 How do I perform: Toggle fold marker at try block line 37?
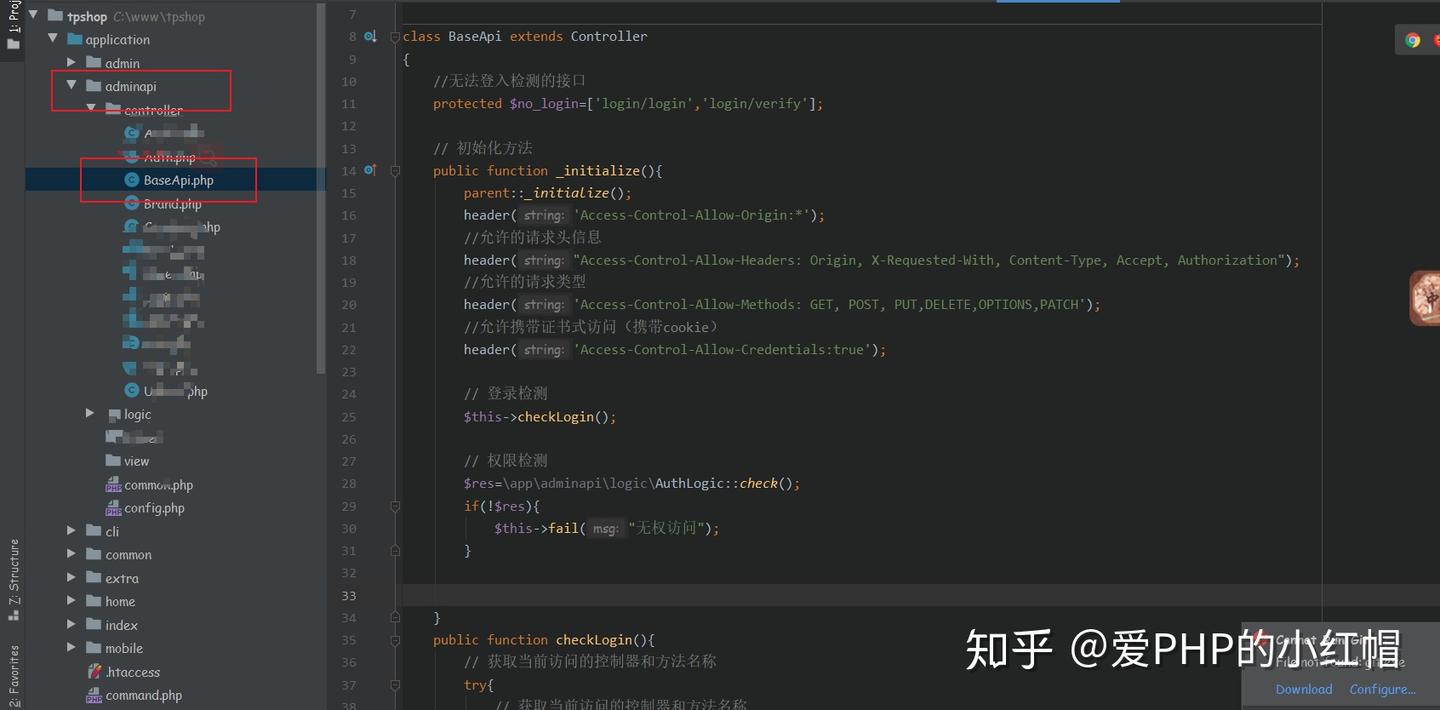pyautogui.click(x=396, y=685)
